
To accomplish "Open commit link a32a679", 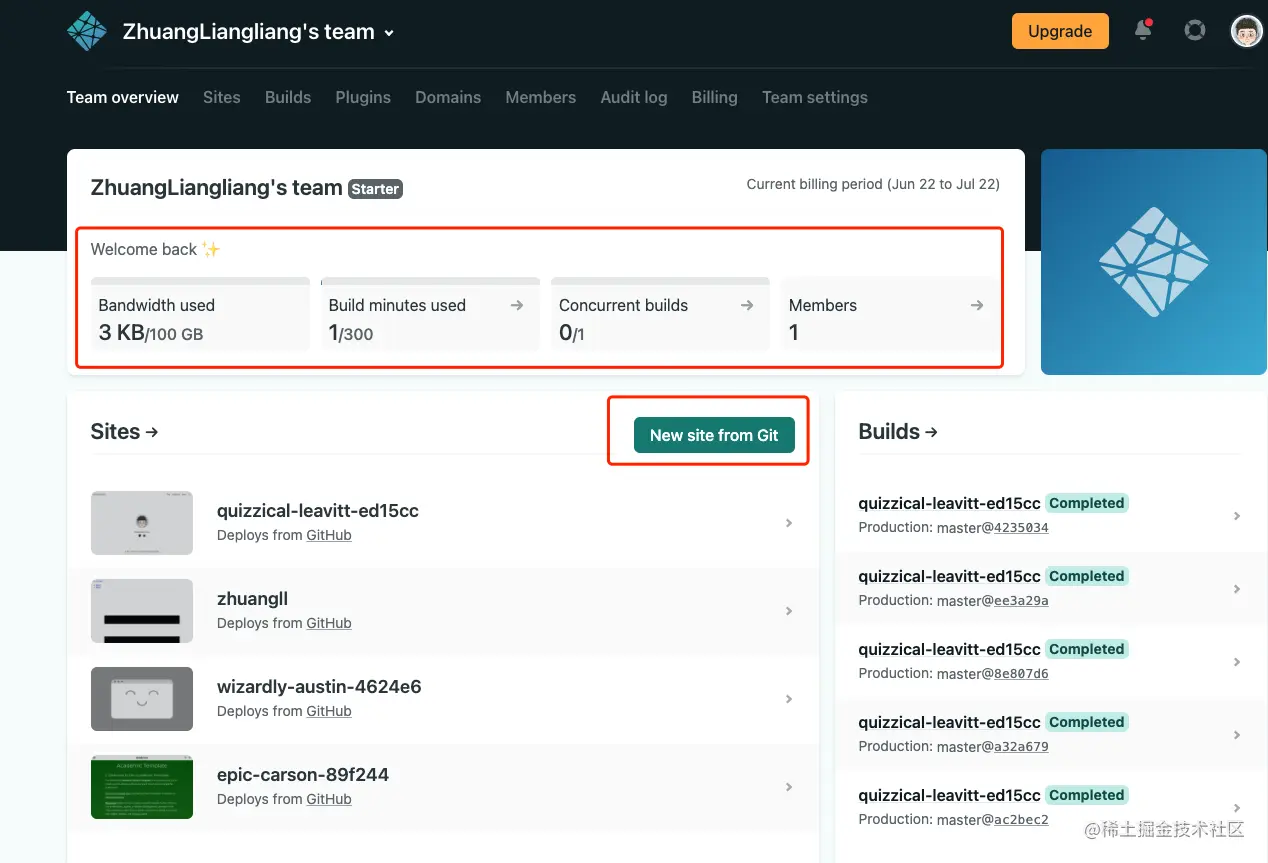I will (x=1021, y=746).
